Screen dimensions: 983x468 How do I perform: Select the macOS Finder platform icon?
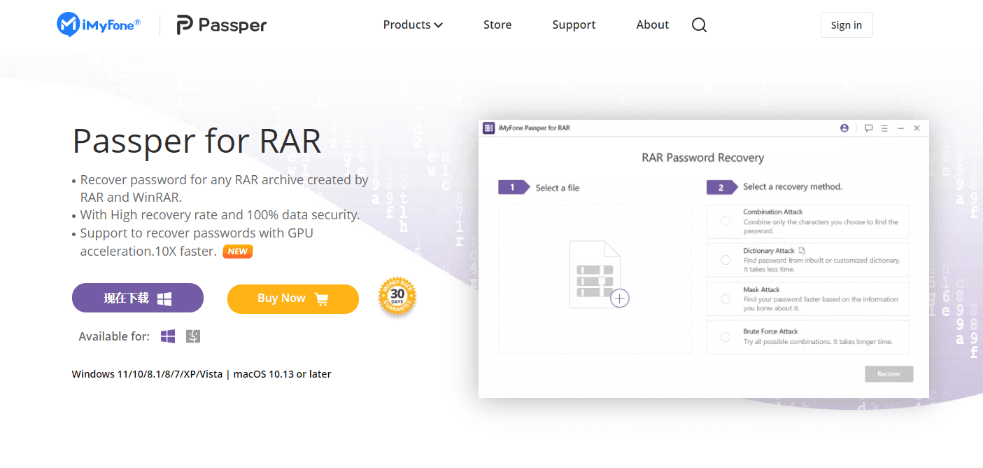tap(193, 336)
